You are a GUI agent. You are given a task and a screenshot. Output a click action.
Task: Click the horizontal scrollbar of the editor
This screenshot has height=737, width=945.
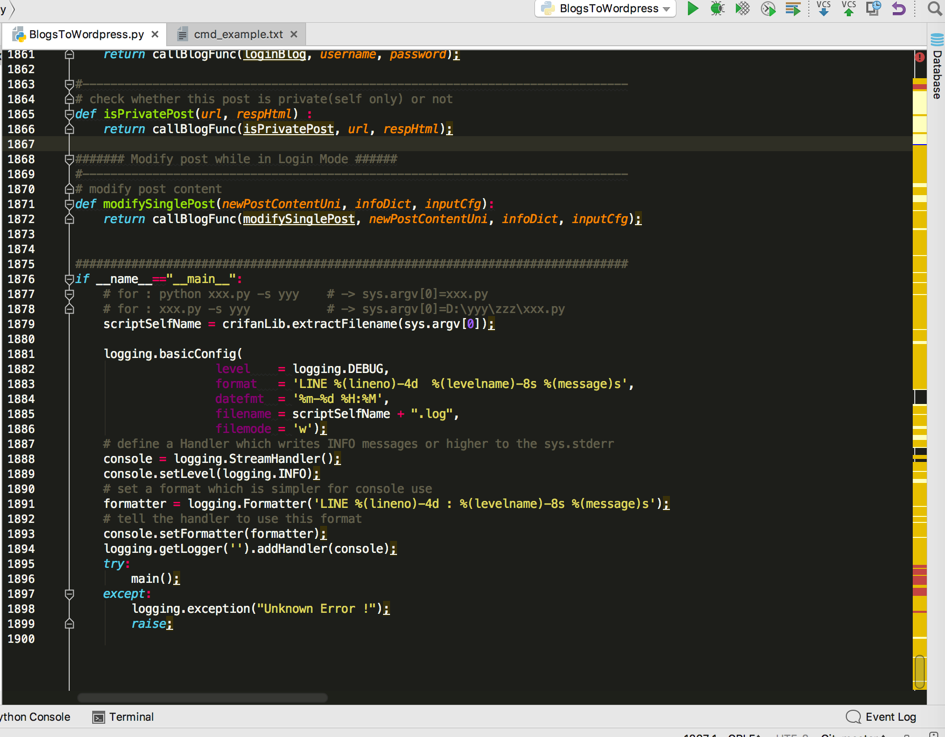(x=202, y=697)
